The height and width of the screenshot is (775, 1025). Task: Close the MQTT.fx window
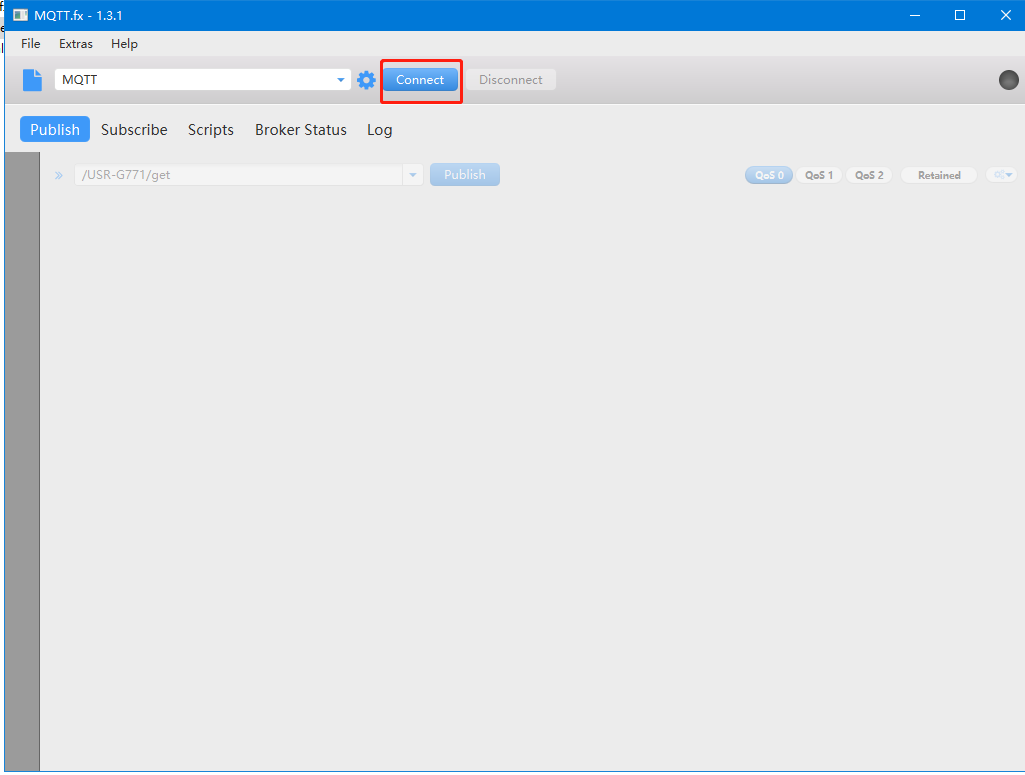[1005, 15]
